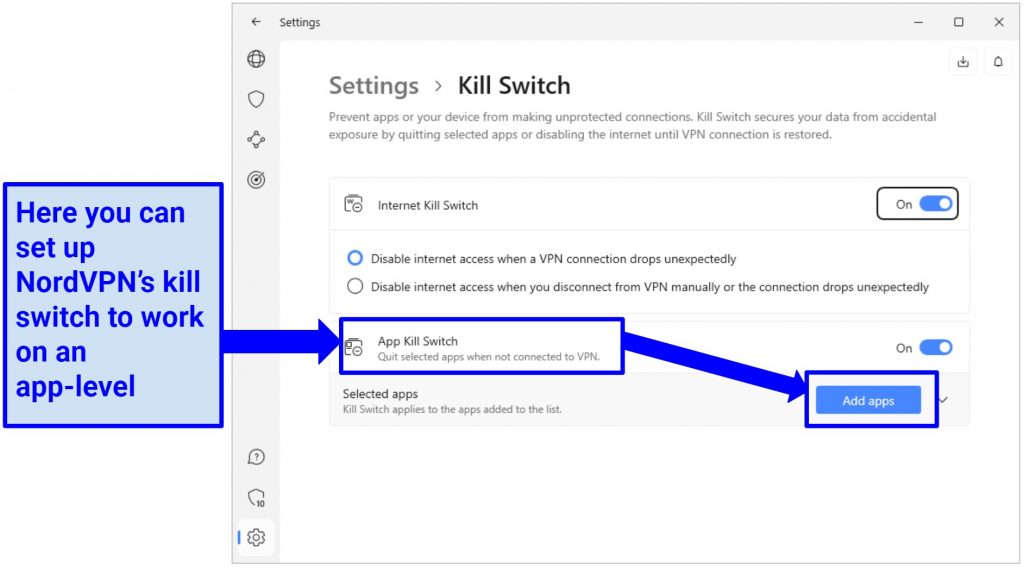
Task: Click the Selected apps label
Action: click(x=380, y=394)
